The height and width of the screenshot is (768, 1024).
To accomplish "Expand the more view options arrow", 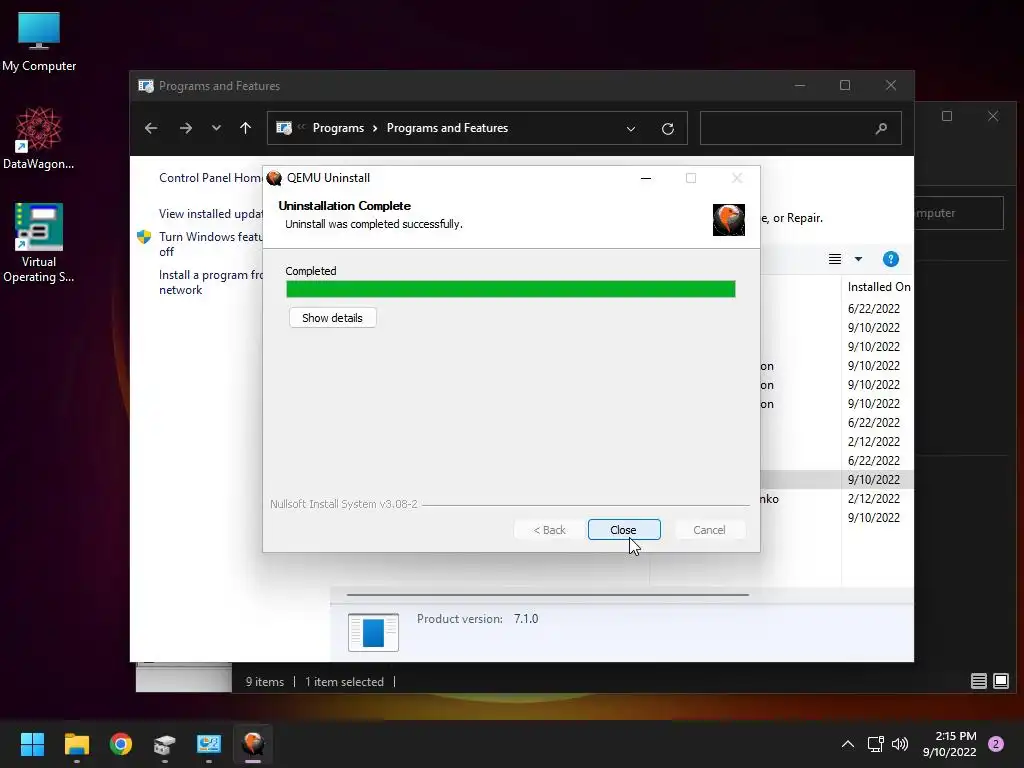I will 858,259.
